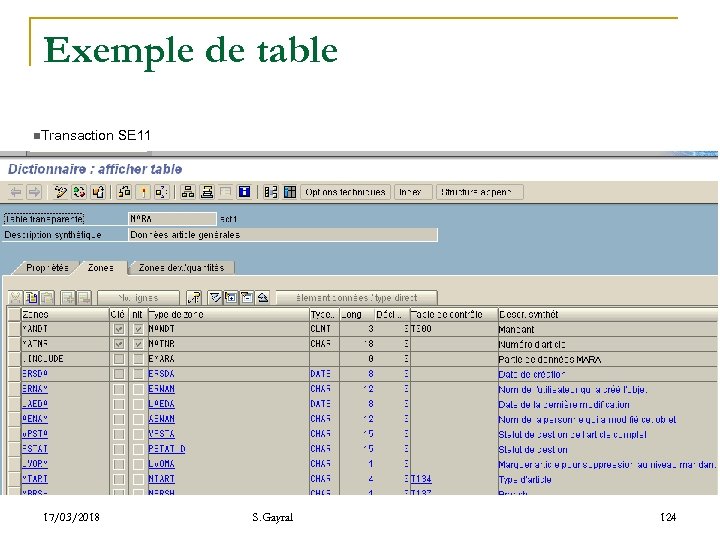Toggle Clé checkbox for MTART row
The image size is (720, 540).
[119, 479]
